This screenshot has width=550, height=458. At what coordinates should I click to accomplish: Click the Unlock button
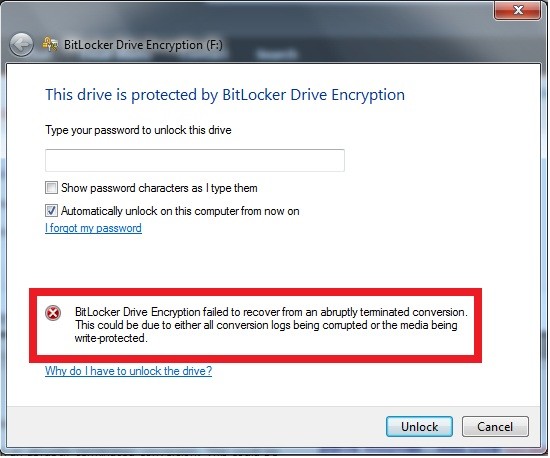pos(419,426)
